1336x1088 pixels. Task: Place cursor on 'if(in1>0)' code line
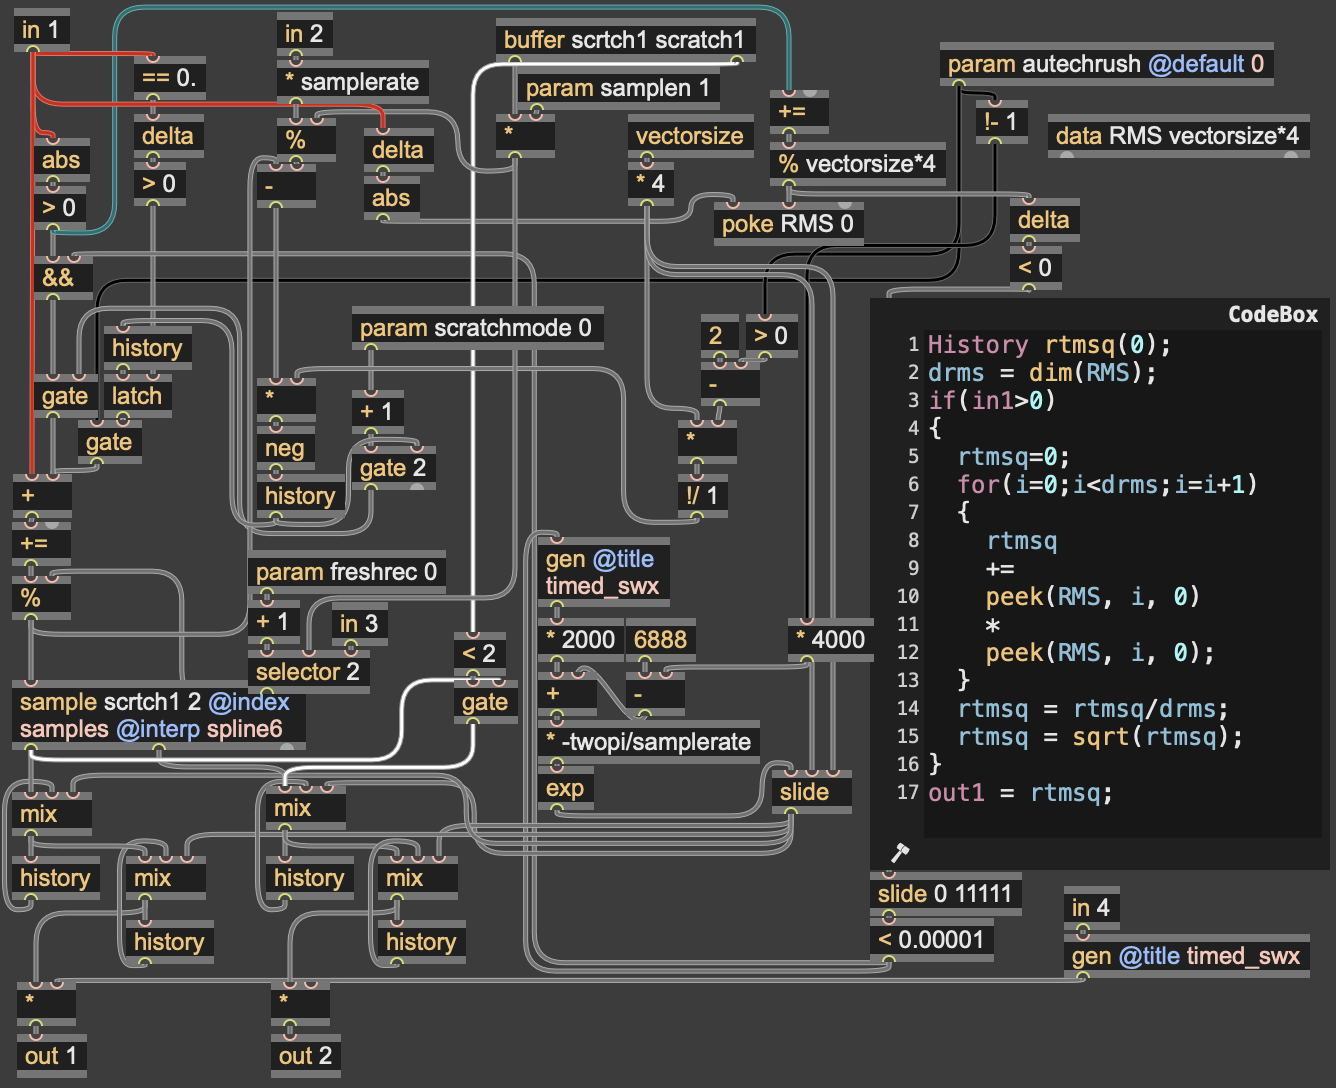click(x=992, y=401)
